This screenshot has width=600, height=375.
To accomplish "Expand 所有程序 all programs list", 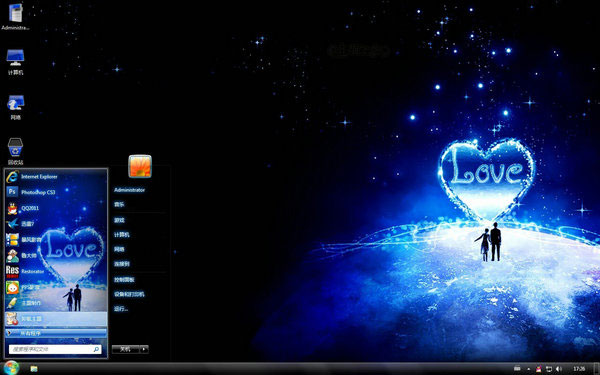I will [x=56, y=333].
